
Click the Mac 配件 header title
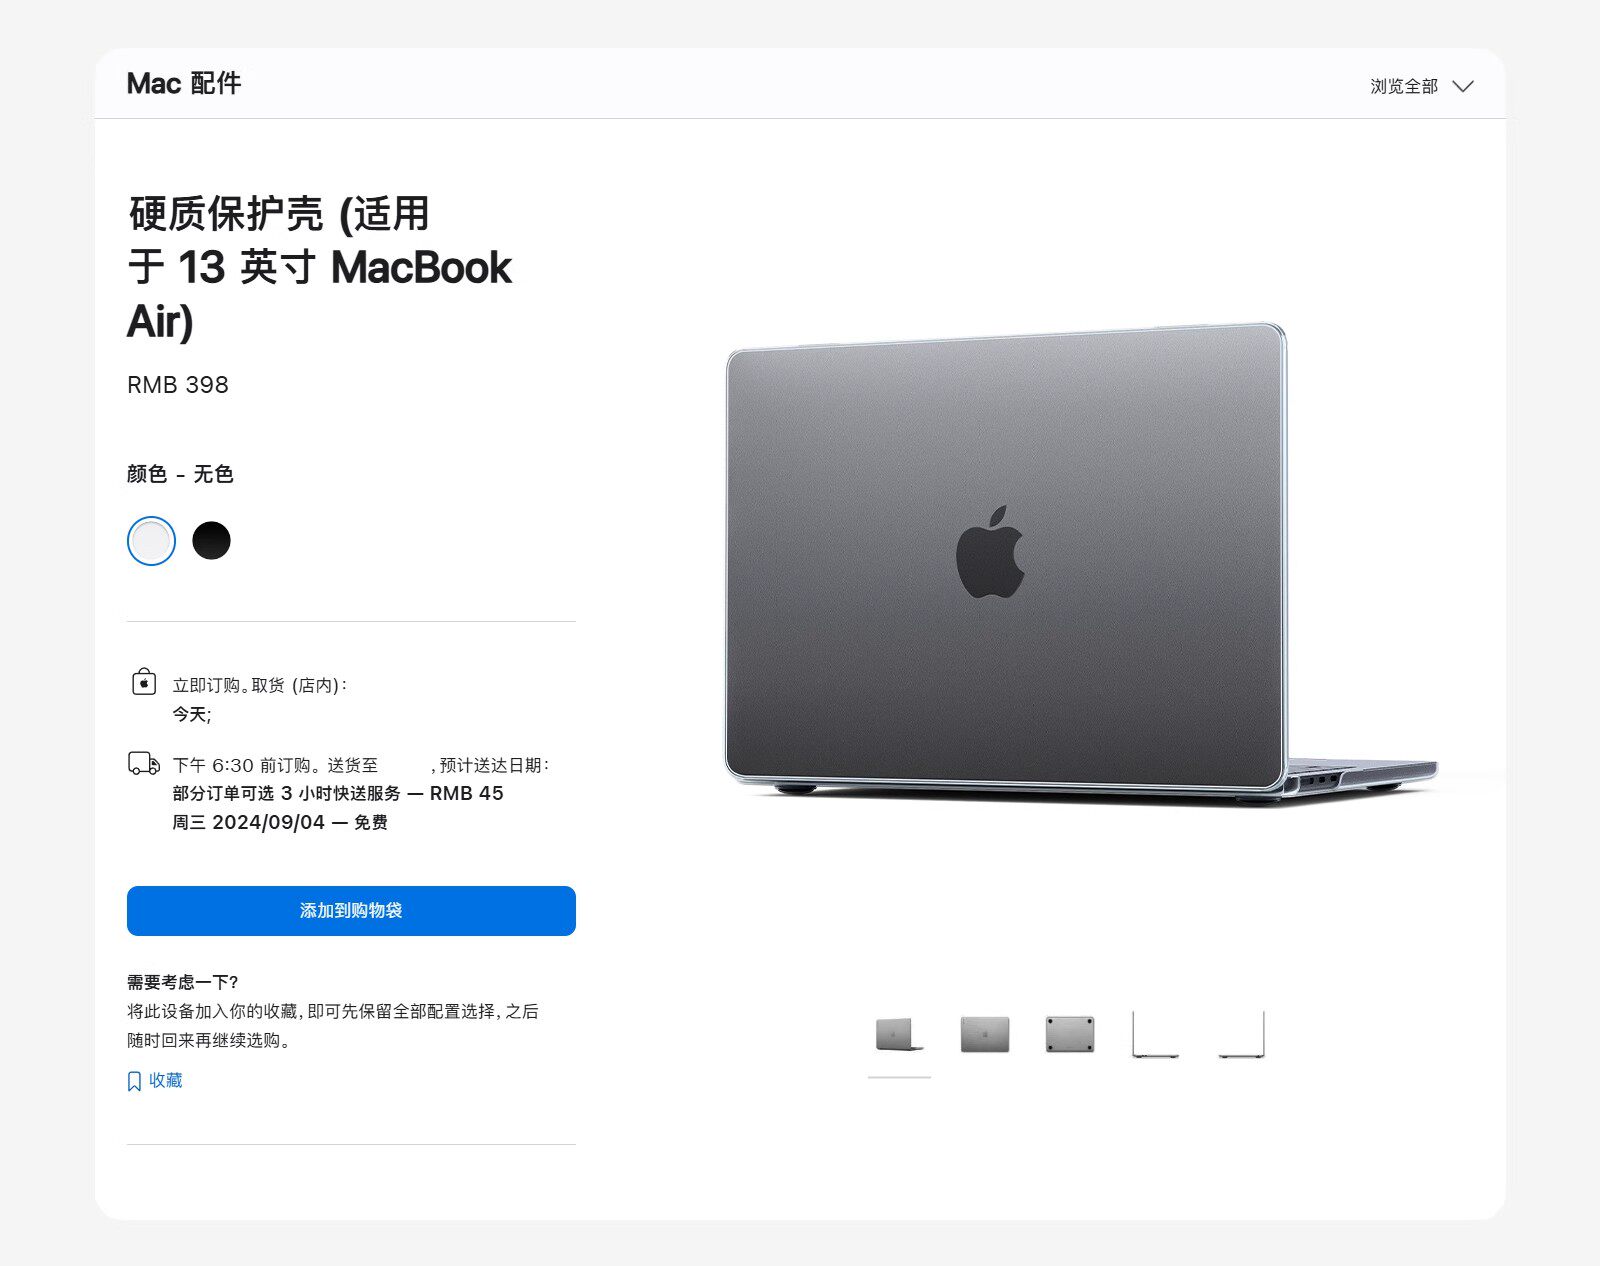pyautogui.click(x=184, y=83)
